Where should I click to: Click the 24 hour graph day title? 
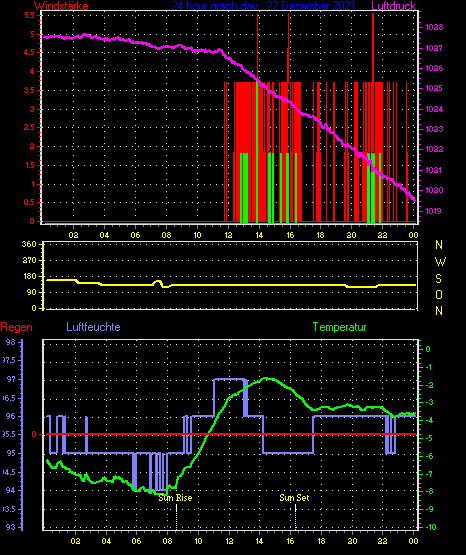pyautogui.click(x=263, y=5)
